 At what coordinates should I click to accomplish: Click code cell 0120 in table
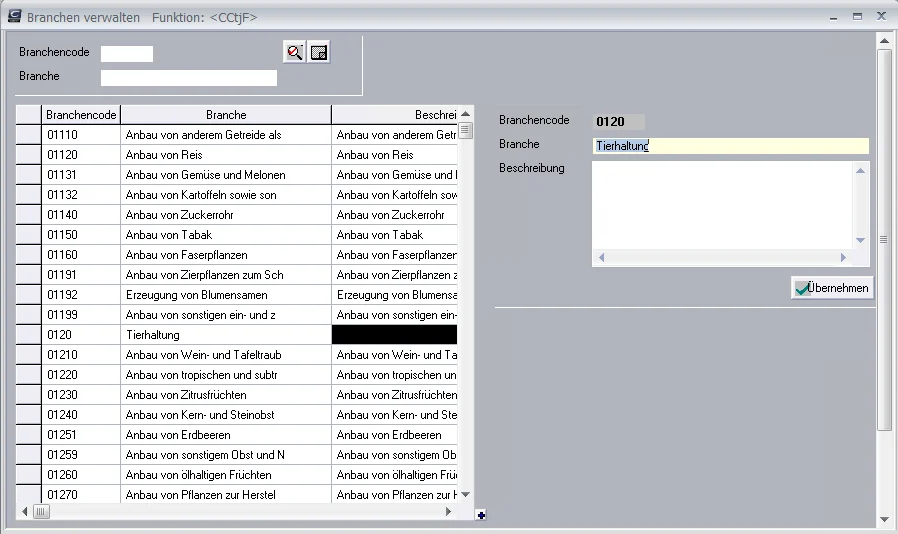click(81, 335)
